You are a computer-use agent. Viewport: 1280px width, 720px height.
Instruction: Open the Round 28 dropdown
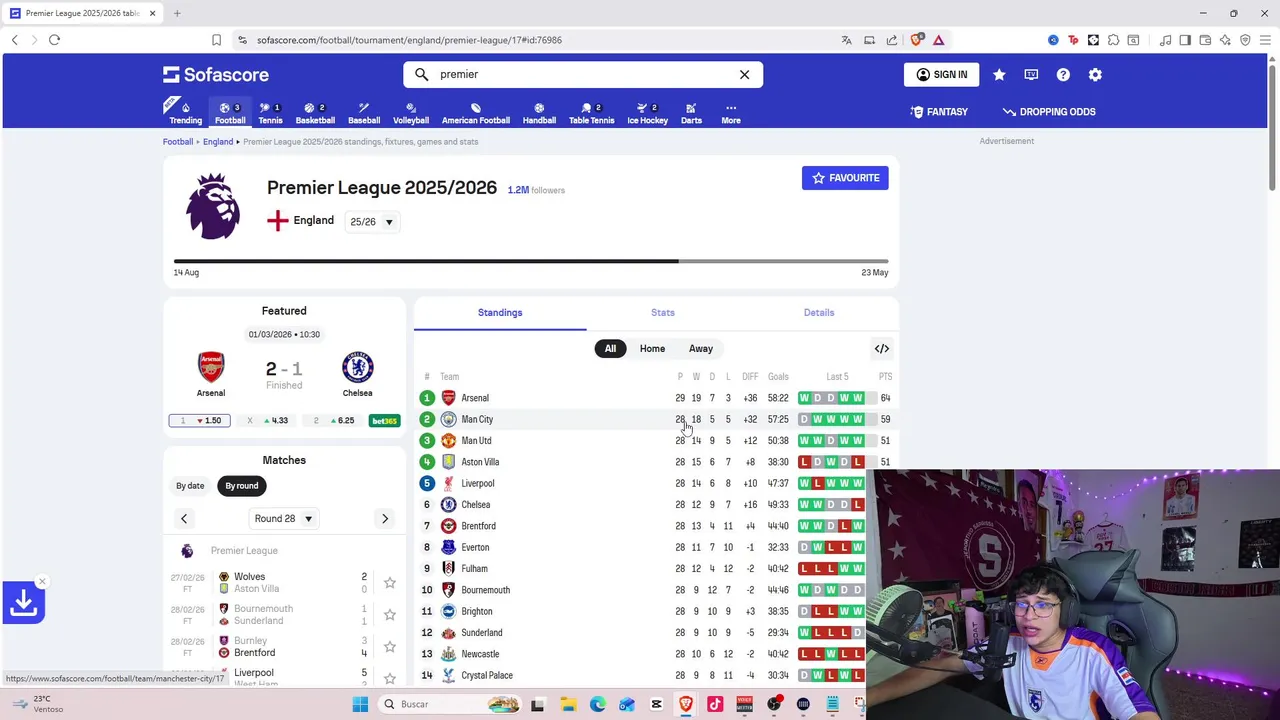(284, 519)
